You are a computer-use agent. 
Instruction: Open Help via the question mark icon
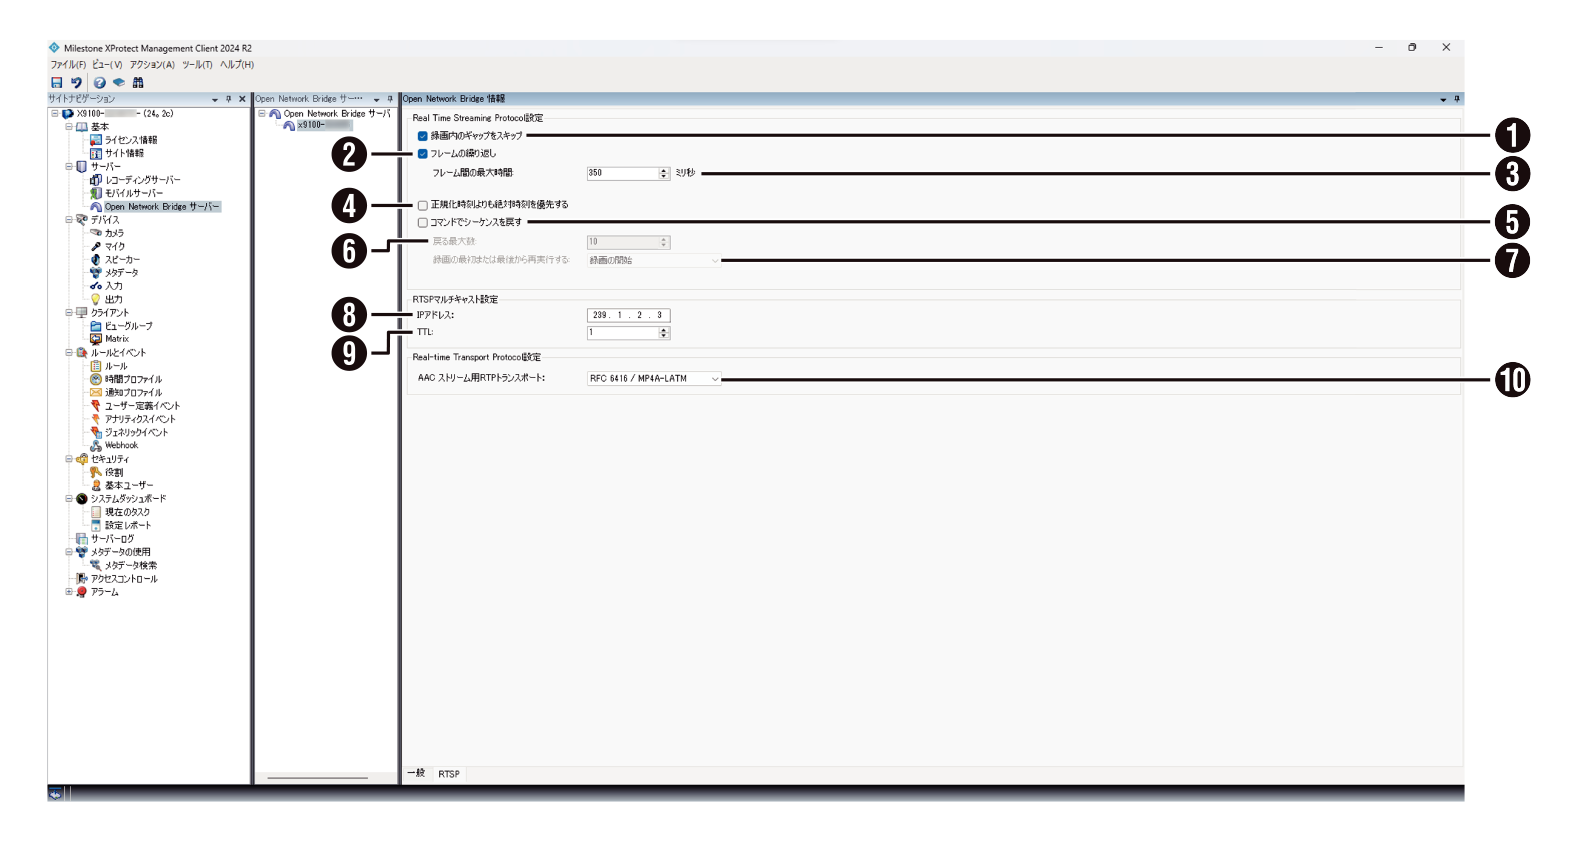[x=100, y=83]
